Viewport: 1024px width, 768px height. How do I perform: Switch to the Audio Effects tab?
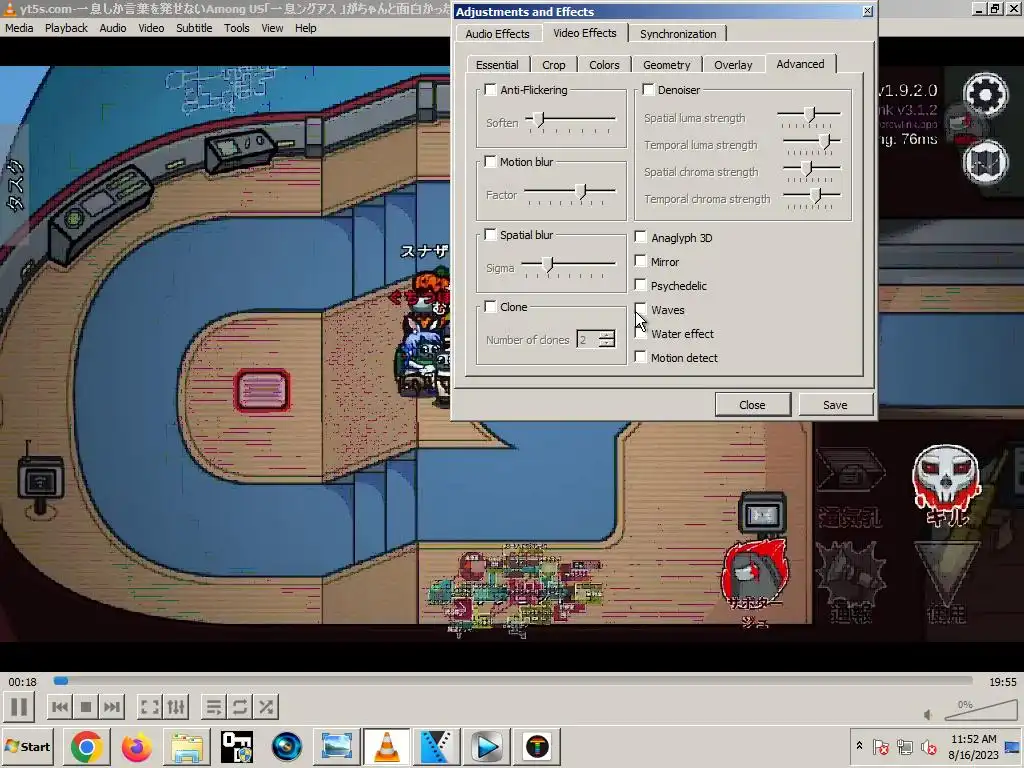pos(498,34)
